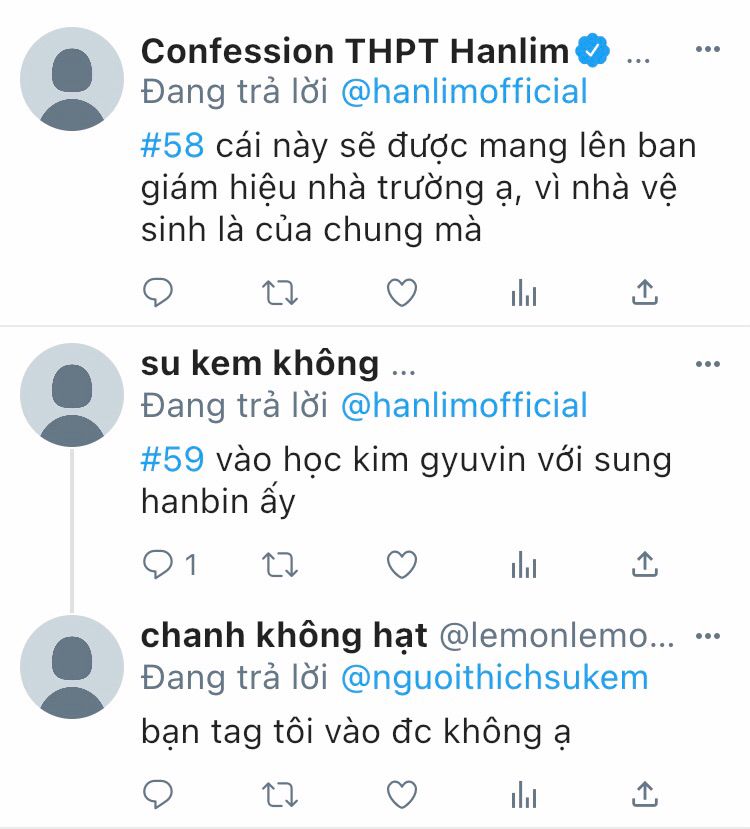Share su kem không's tweet
The image size is (750, 829).
click(x=645, y=565)
